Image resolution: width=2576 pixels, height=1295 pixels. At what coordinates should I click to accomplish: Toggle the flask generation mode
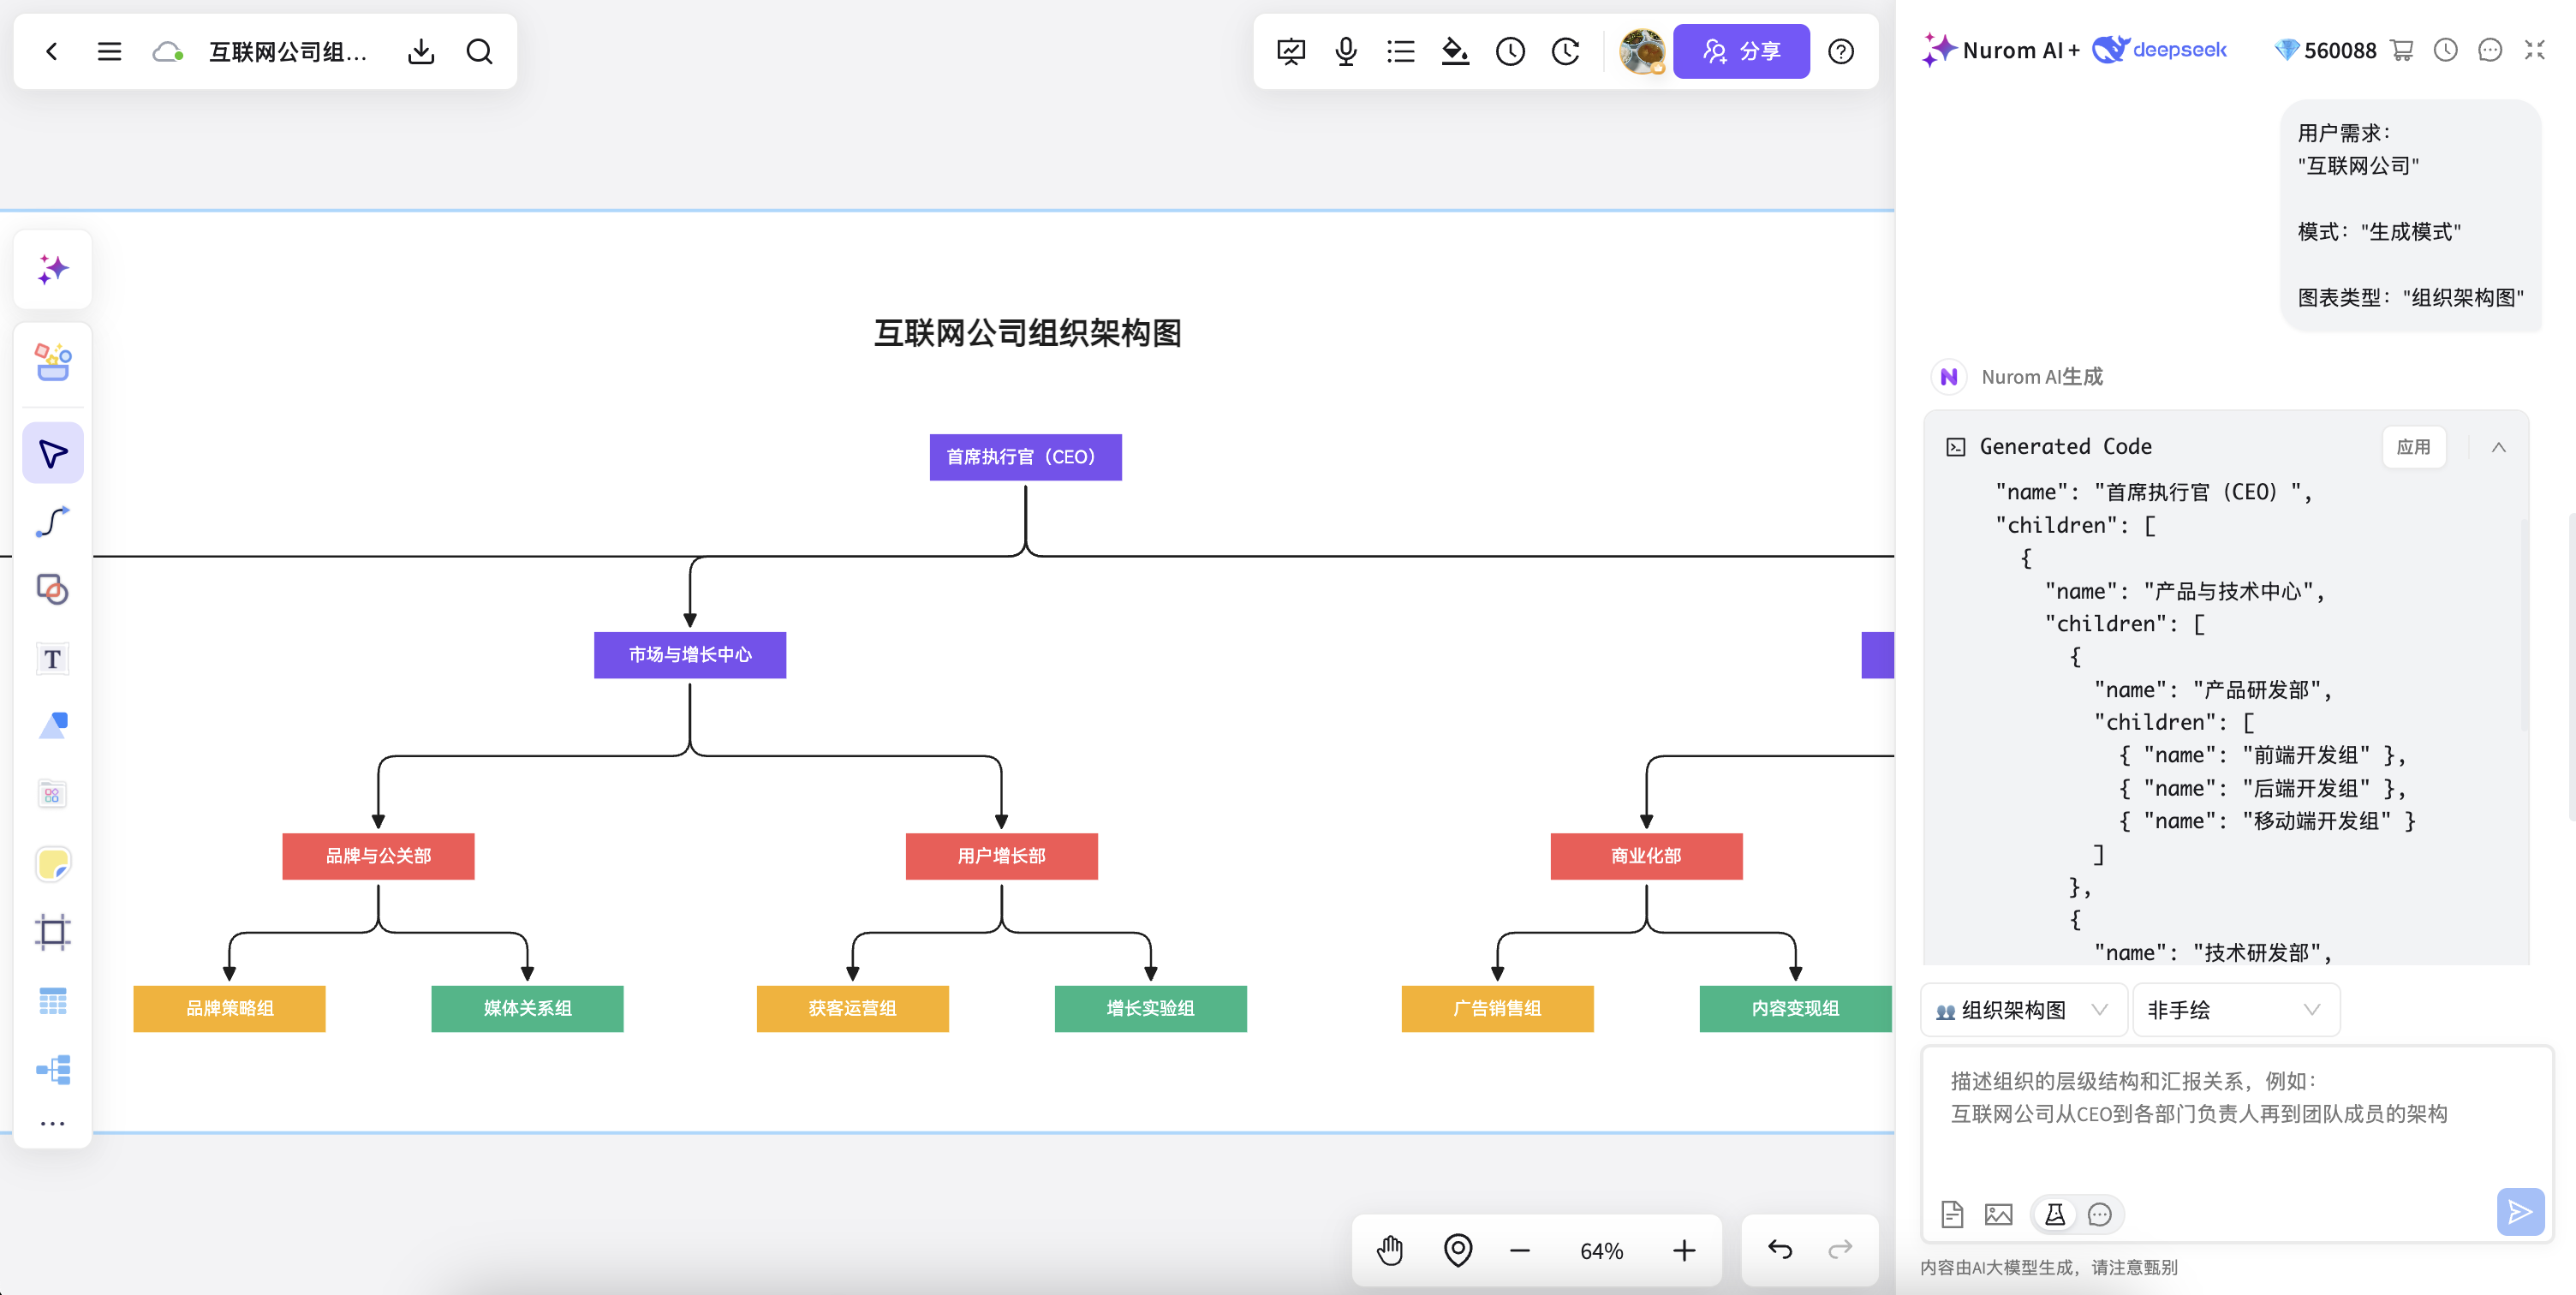coord(2054,1214)
